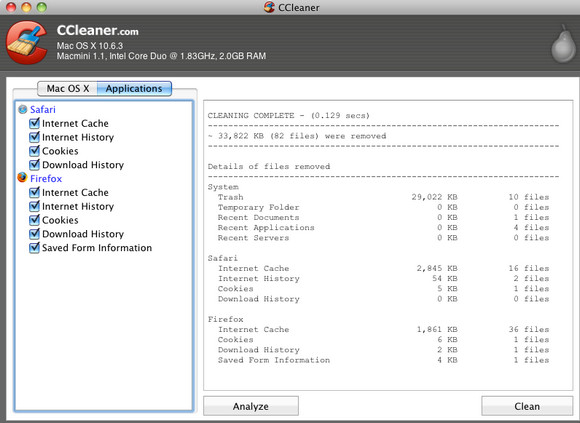
Task: Click 'Saved Form Information' results row
Action: coord(383,360)
